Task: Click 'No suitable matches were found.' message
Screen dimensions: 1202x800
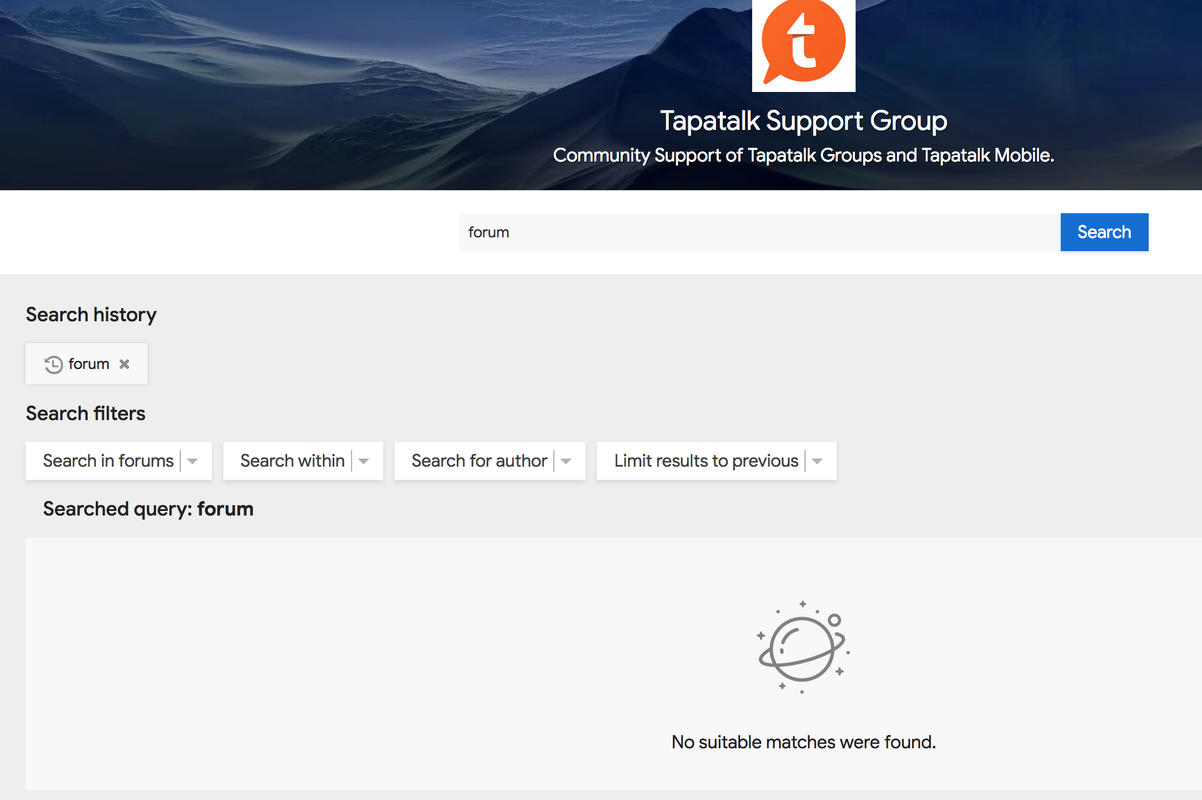Action: [x=804, y=742]
